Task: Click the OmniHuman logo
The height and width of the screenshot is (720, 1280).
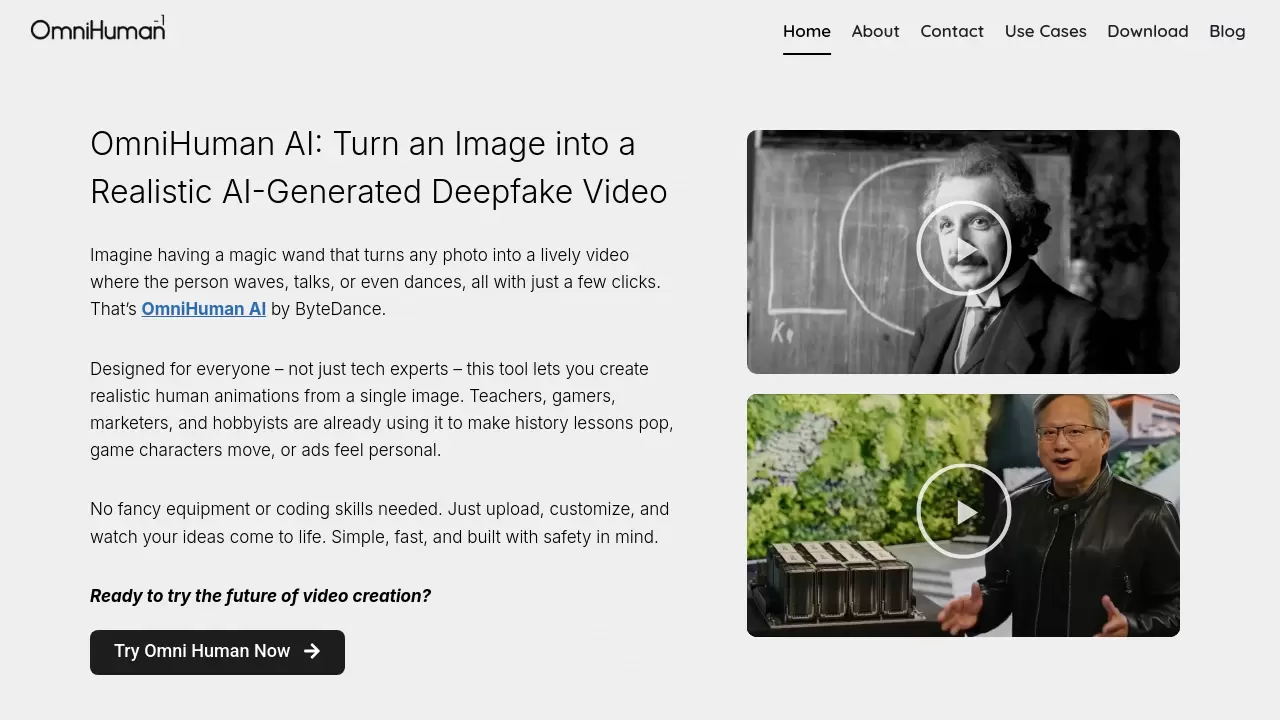Action: pos(98,28)
